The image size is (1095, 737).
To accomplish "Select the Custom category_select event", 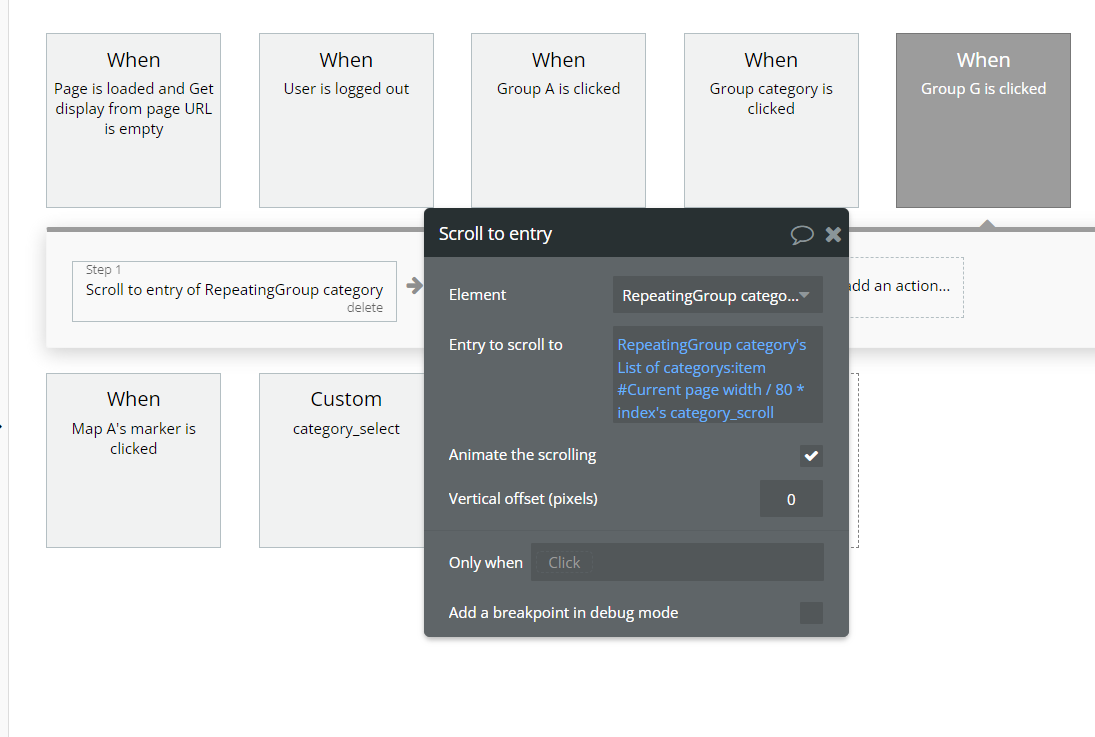I will coord(346,460).
